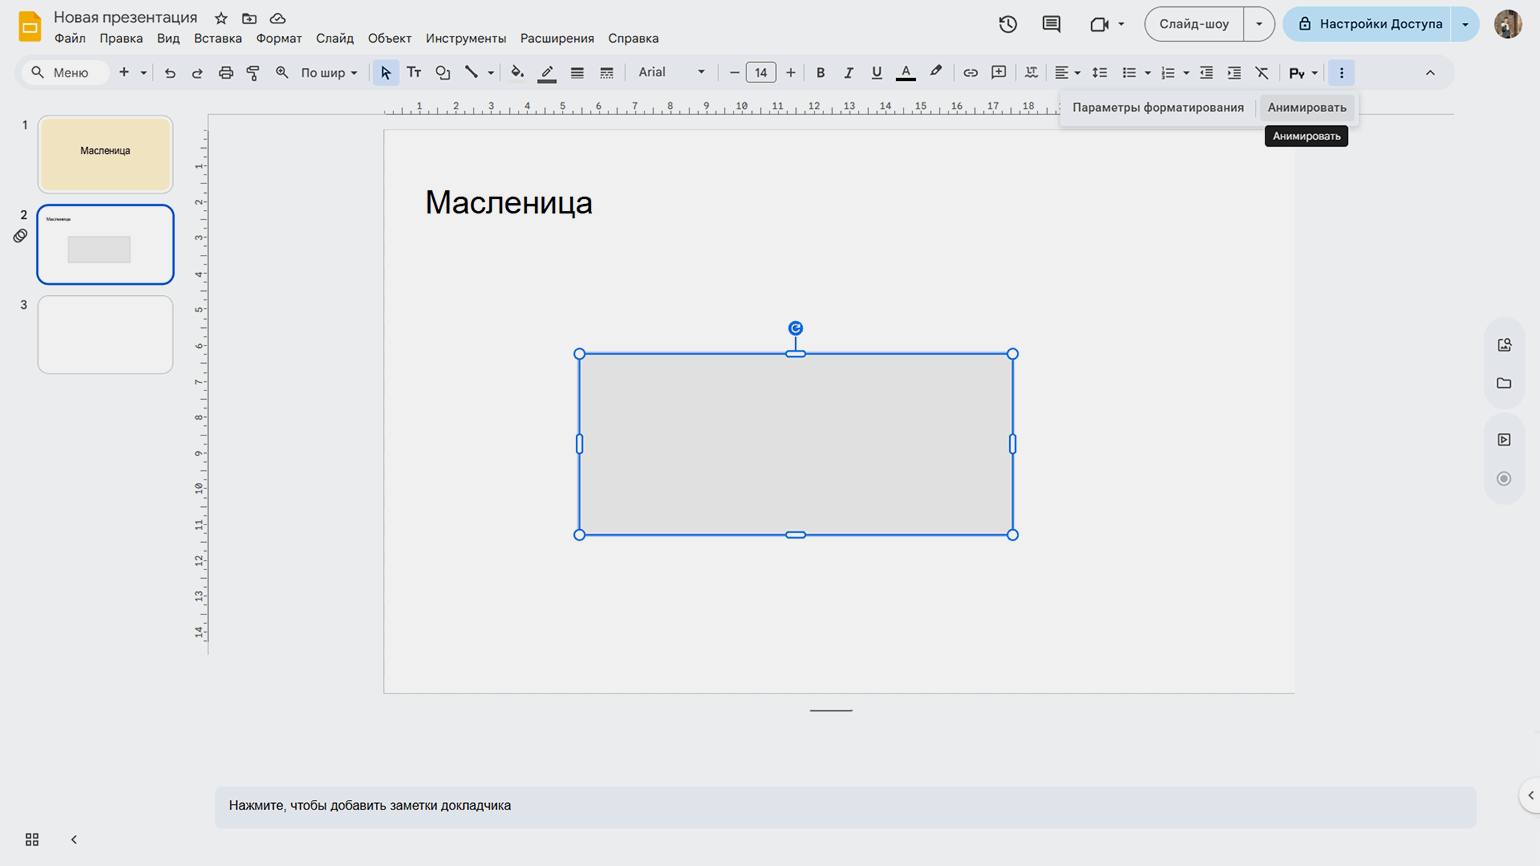Toggle bold formatting

[x=820, y=73]
